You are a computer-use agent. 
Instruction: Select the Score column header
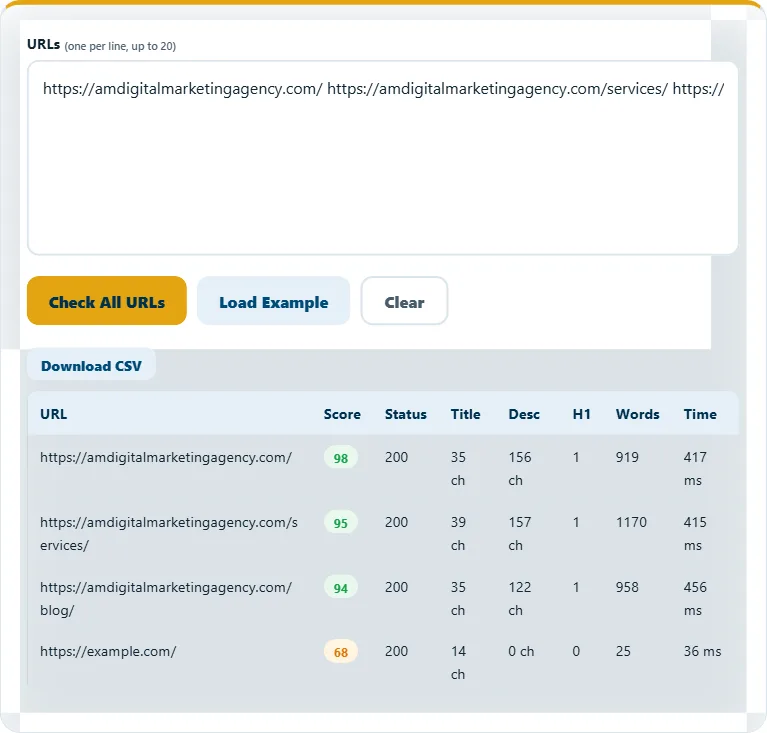point(342,414)
